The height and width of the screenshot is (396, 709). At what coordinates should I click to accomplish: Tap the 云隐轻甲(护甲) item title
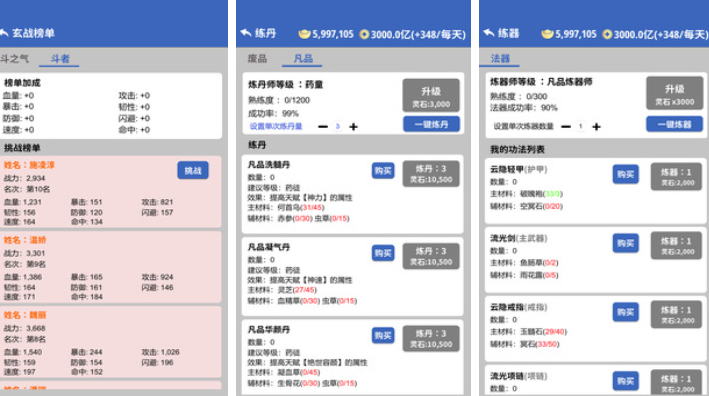pos(519,170)
